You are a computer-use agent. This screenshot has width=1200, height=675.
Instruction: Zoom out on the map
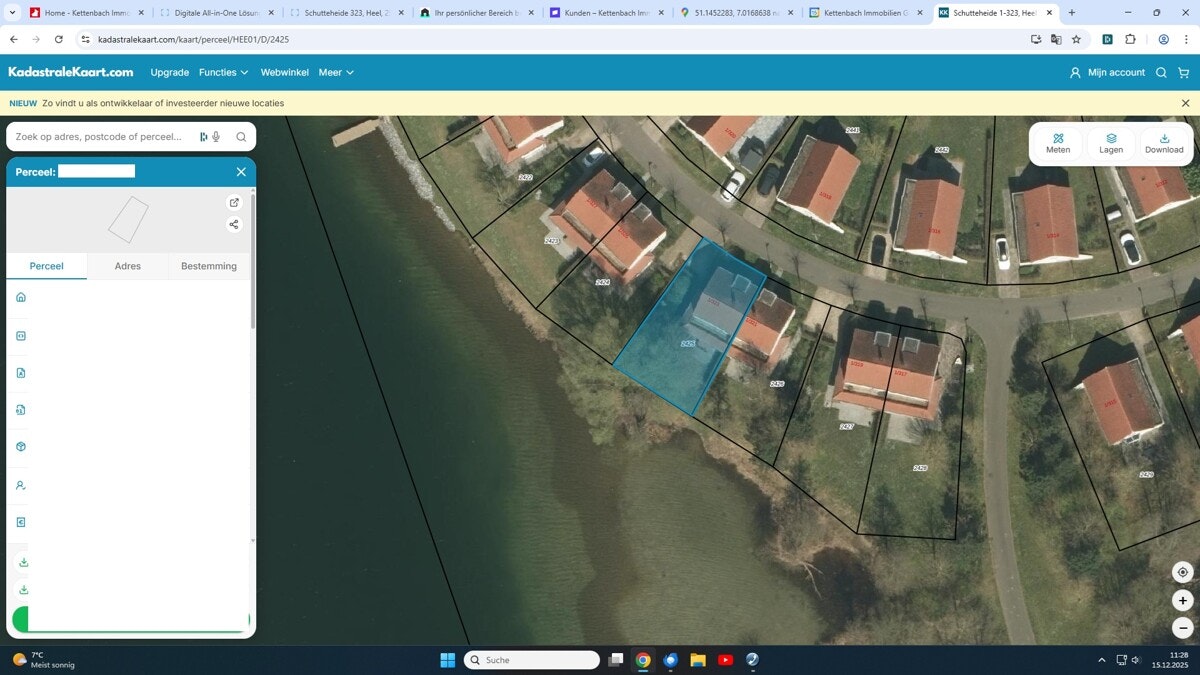[1183, 628]
